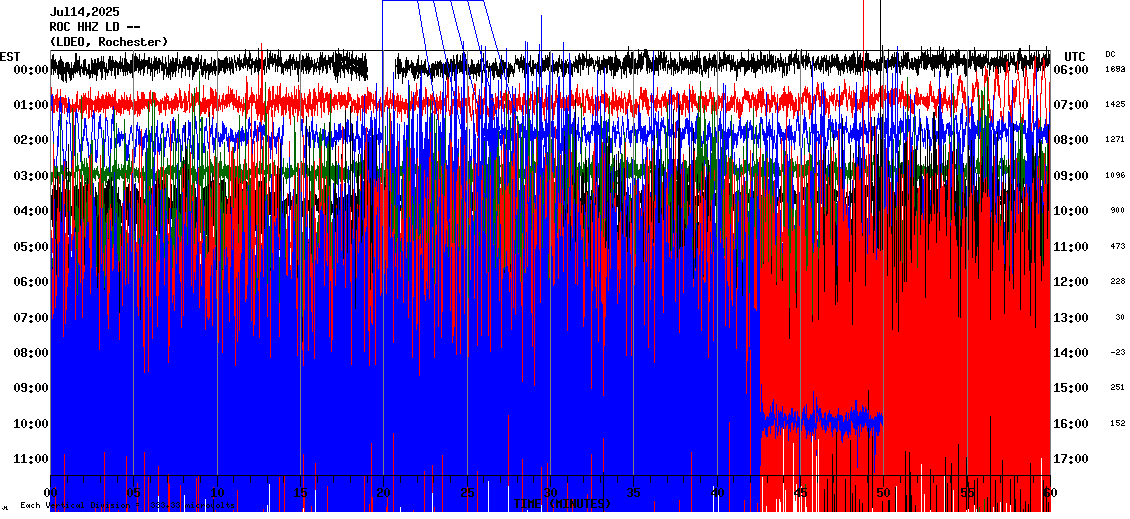Pick the 07:00 EST row label

(x=32, y=318)
